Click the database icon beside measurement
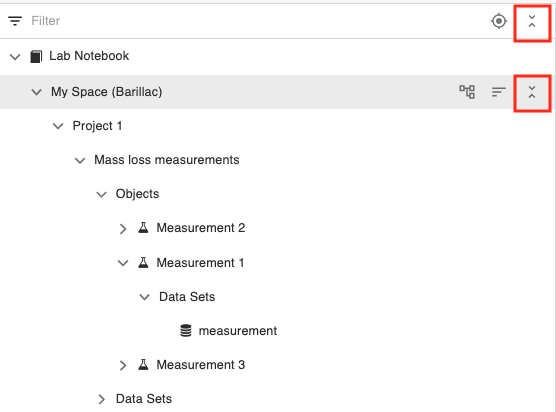 tap(186, 330)
